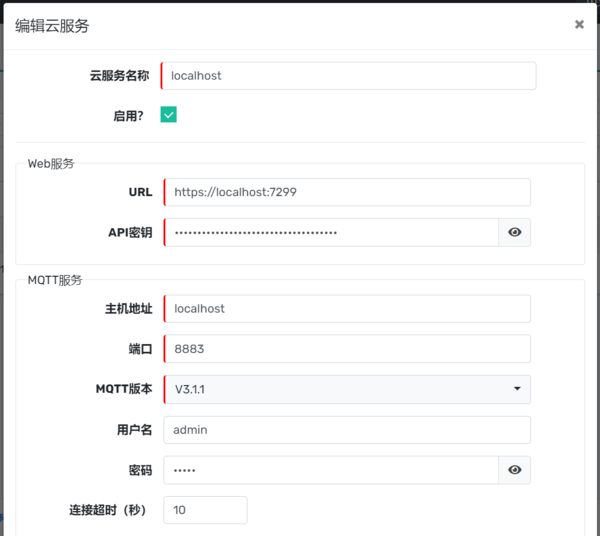The height and width of the screenshot is (536, 600).
Task: Close the 编辑云服务 dialog
Action: 579,25
